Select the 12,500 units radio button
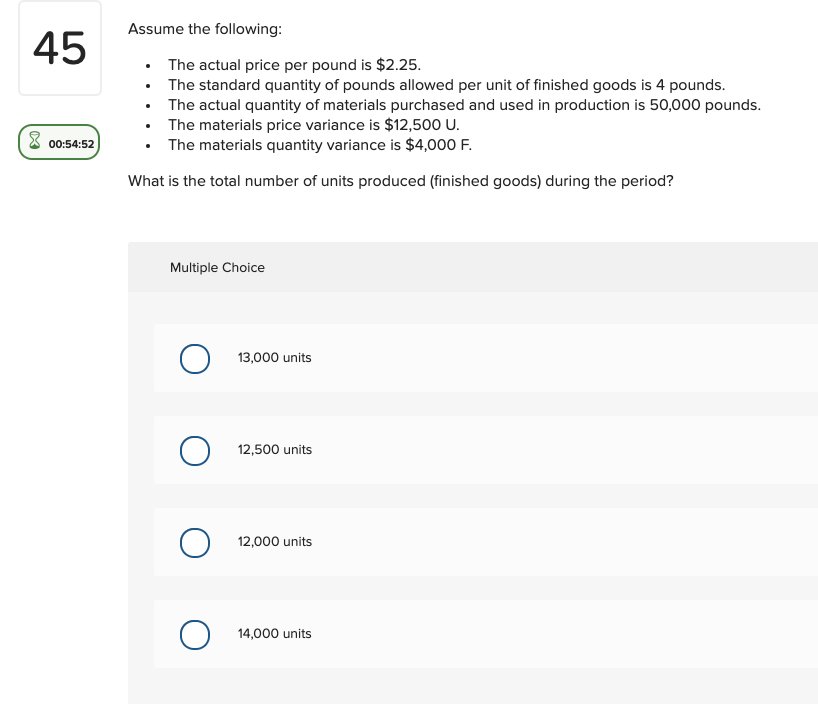This screenshot has height=704, width=818. 195,450
